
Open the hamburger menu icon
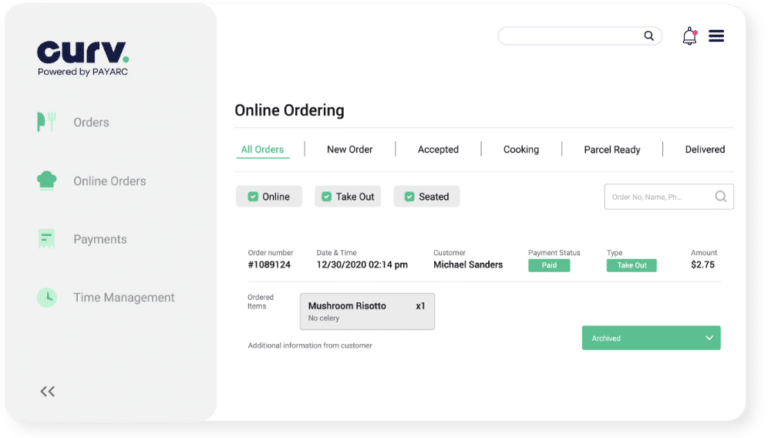coord(716,36)
